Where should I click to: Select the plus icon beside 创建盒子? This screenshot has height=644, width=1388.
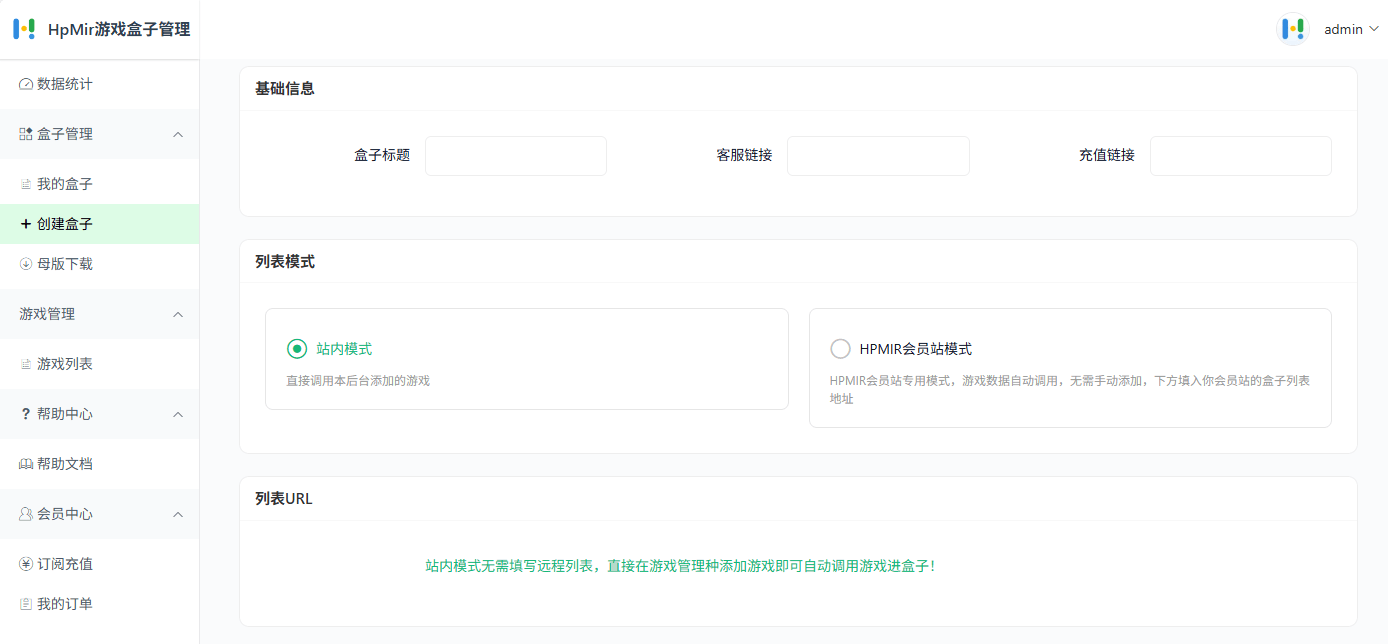pyautogui.click(x=26, y=224)
